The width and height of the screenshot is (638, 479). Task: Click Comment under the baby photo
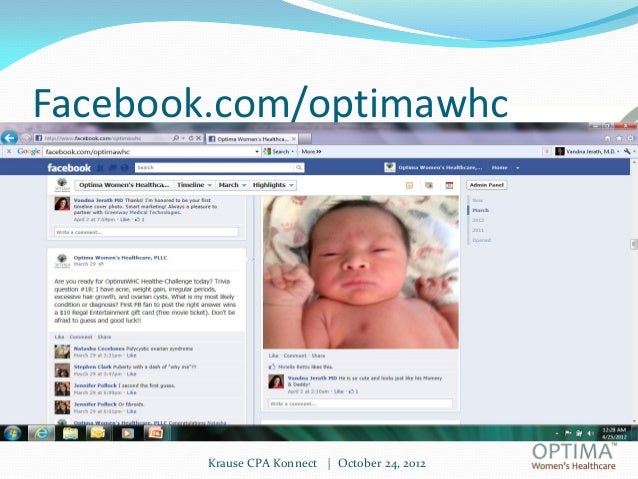coord(295,356)
